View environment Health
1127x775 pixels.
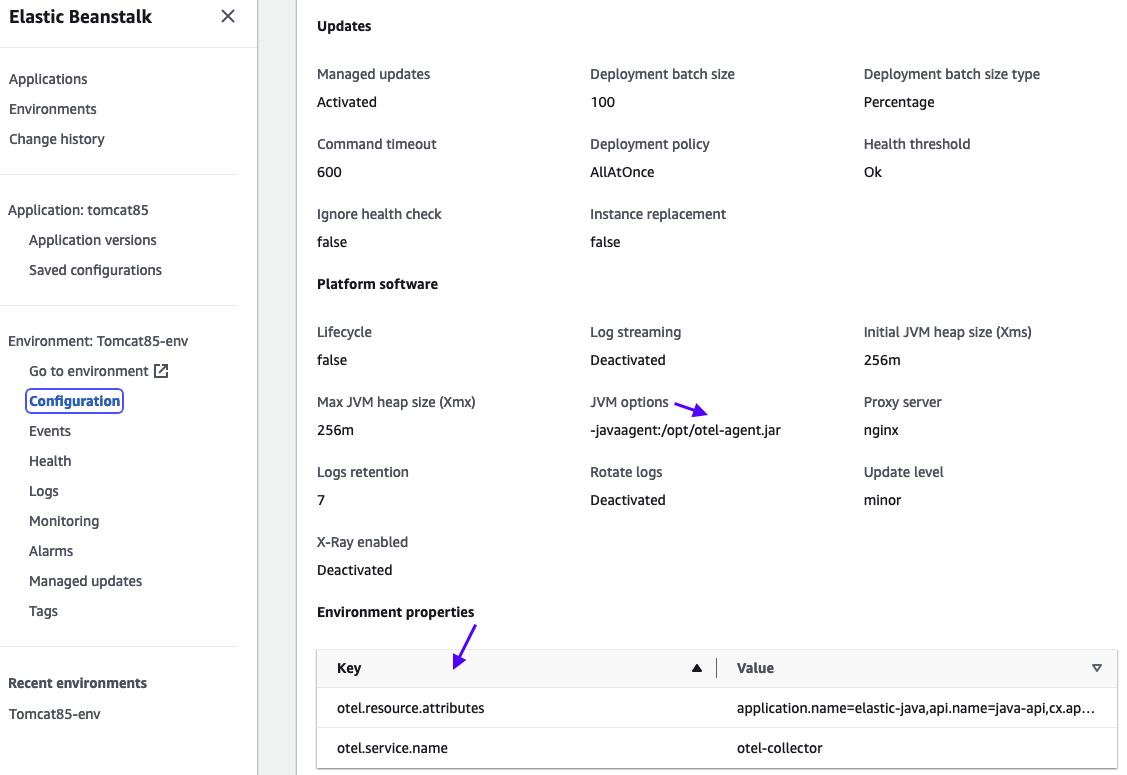coord(50,461)
